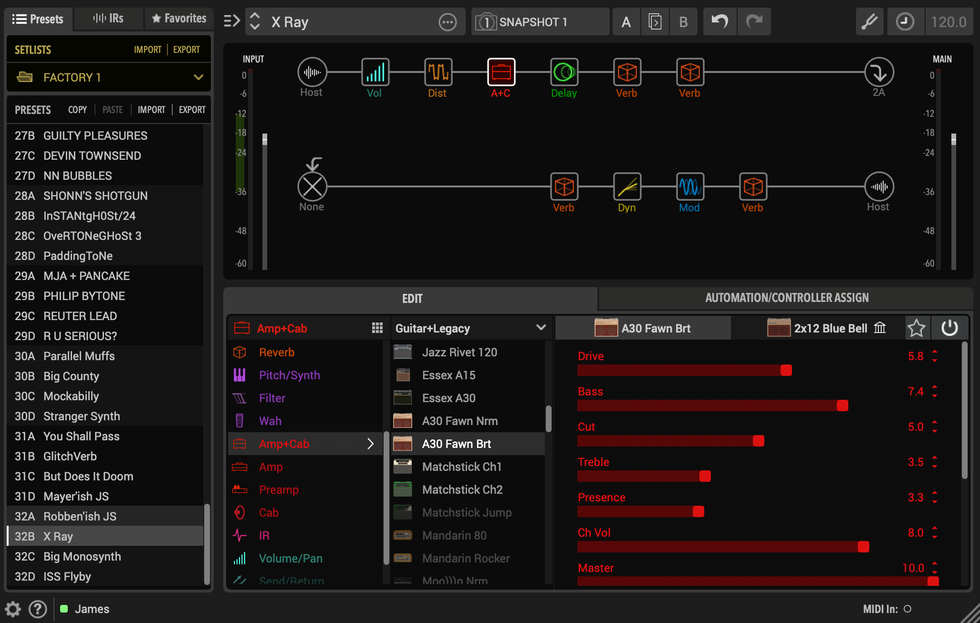Mark the block as favorite with star

pyautogui.click(x=916, y=328)
